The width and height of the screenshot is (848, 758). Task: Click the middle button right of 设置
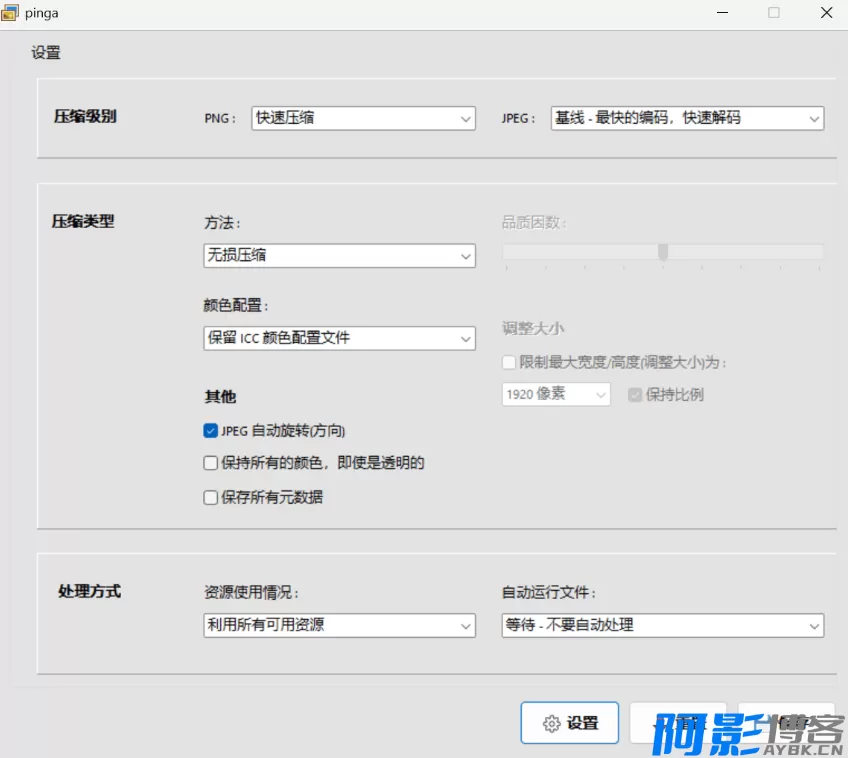pyautogui.click(x=678, y=722)
